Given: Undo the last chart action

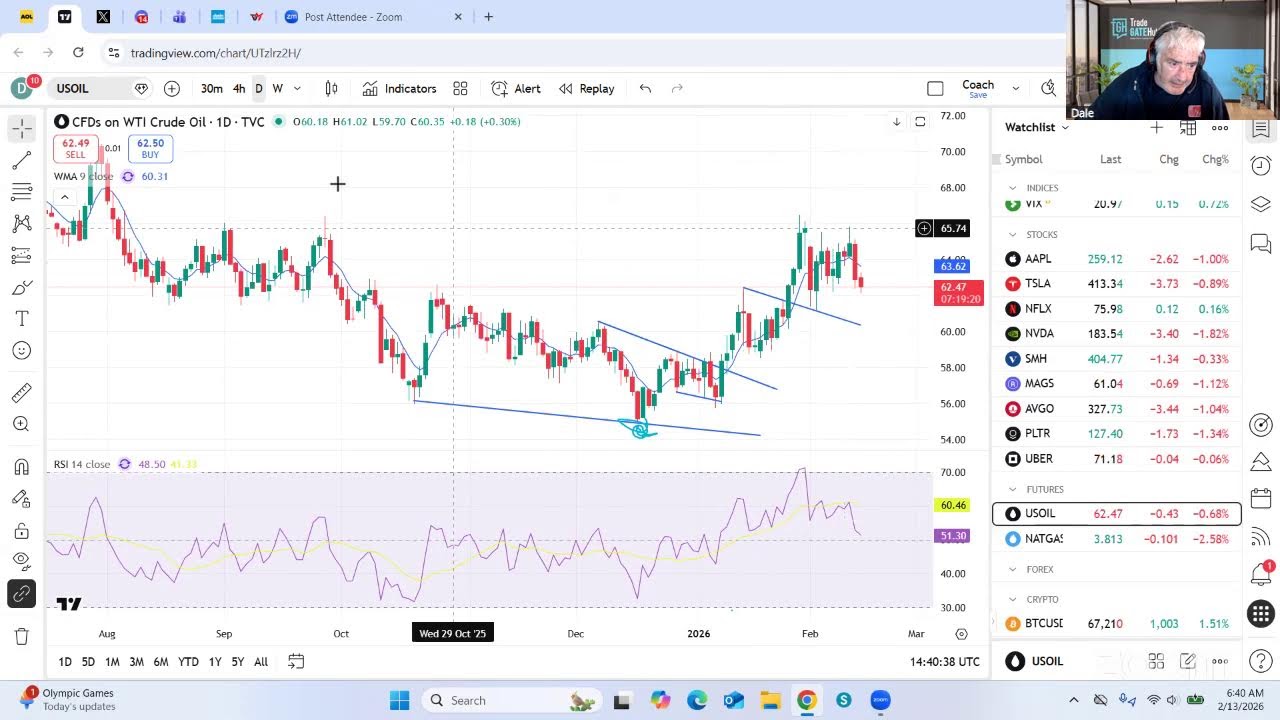Looking at the screenshot, I should [645, 88].
